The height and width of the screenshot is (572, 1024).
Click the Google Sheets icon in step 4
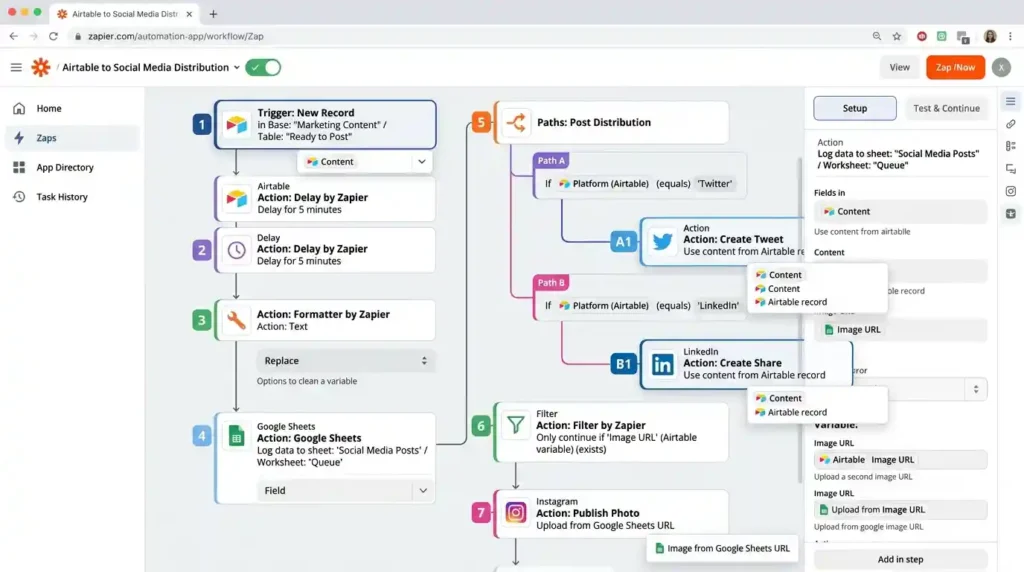(236, 436)
